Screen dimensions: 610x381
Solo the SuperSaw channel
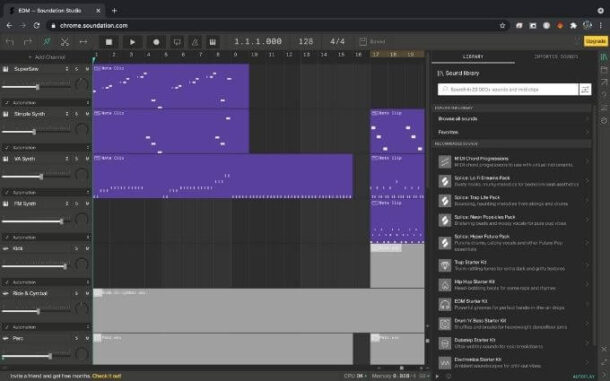pyautogui.click(x=77, y=69)
